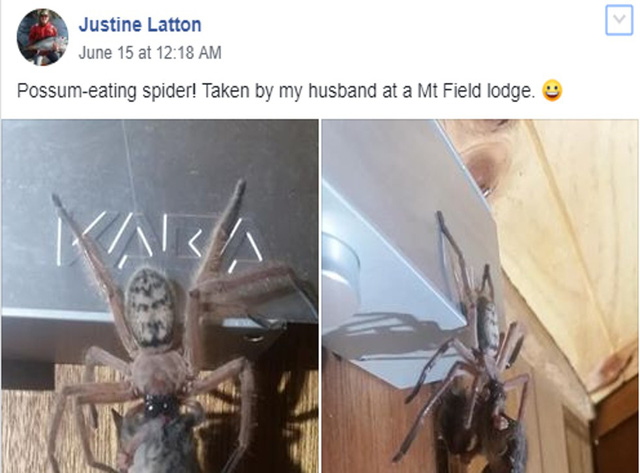
Task: Click the spider's black fangs in left photo
Action: tap(160, 406)
